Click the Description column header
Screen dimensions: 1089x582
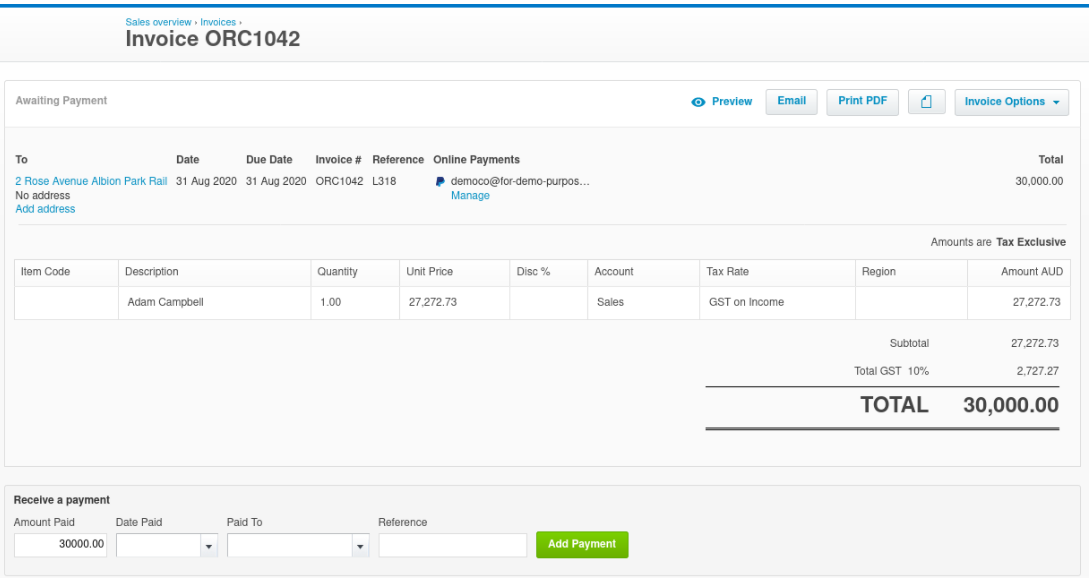coord(215,272)
